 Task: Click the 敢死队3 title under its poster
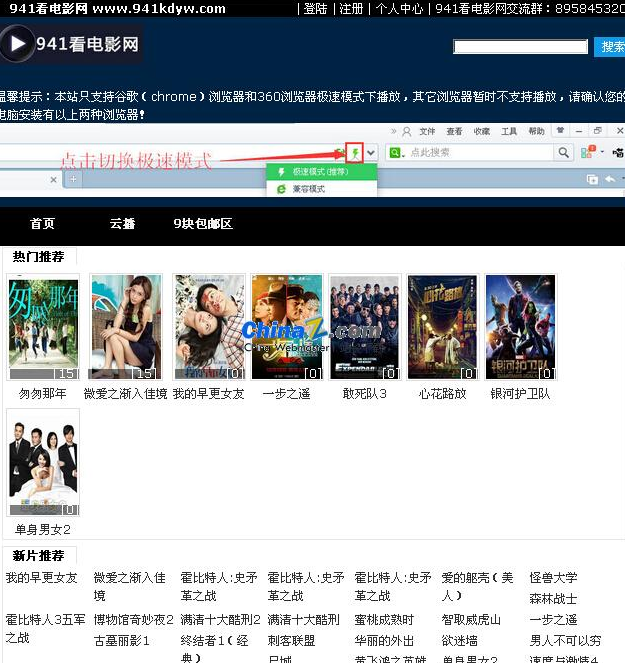pos(365,394)
